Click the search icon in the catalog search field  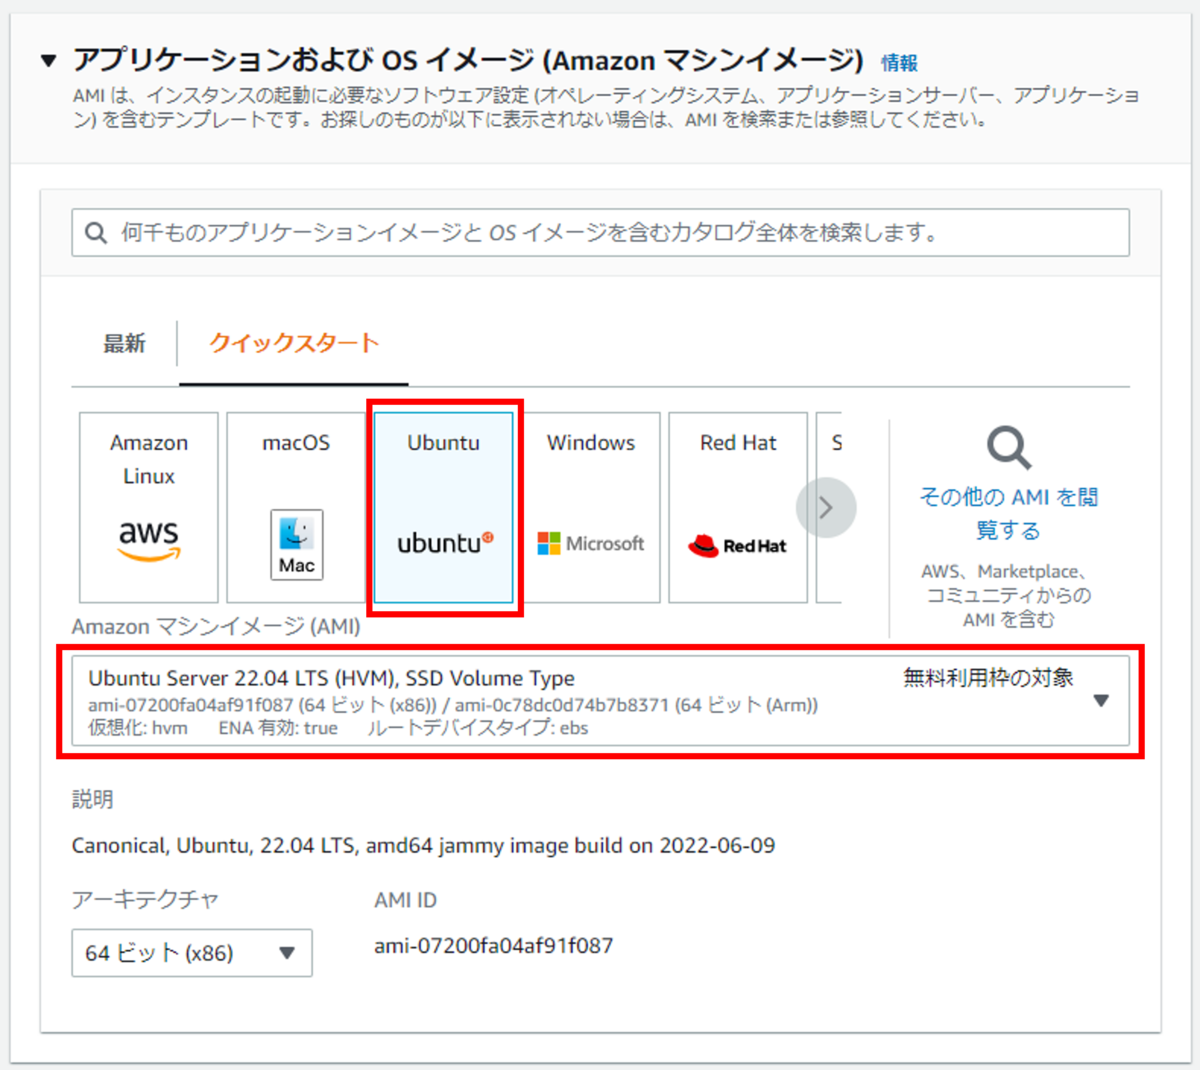click(96, 233)
